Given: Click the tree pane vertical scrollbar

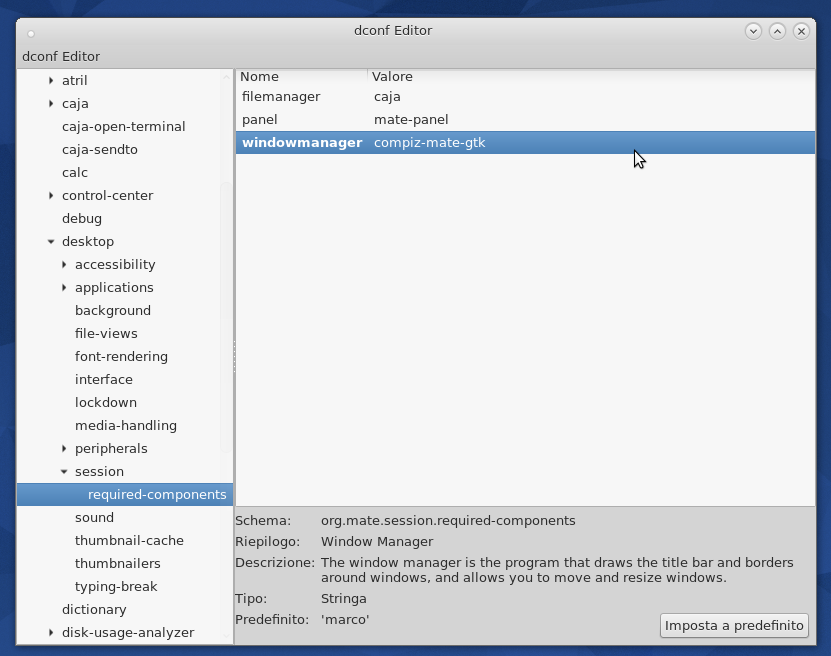Looking at the screenshot, I should click(226, 318).
